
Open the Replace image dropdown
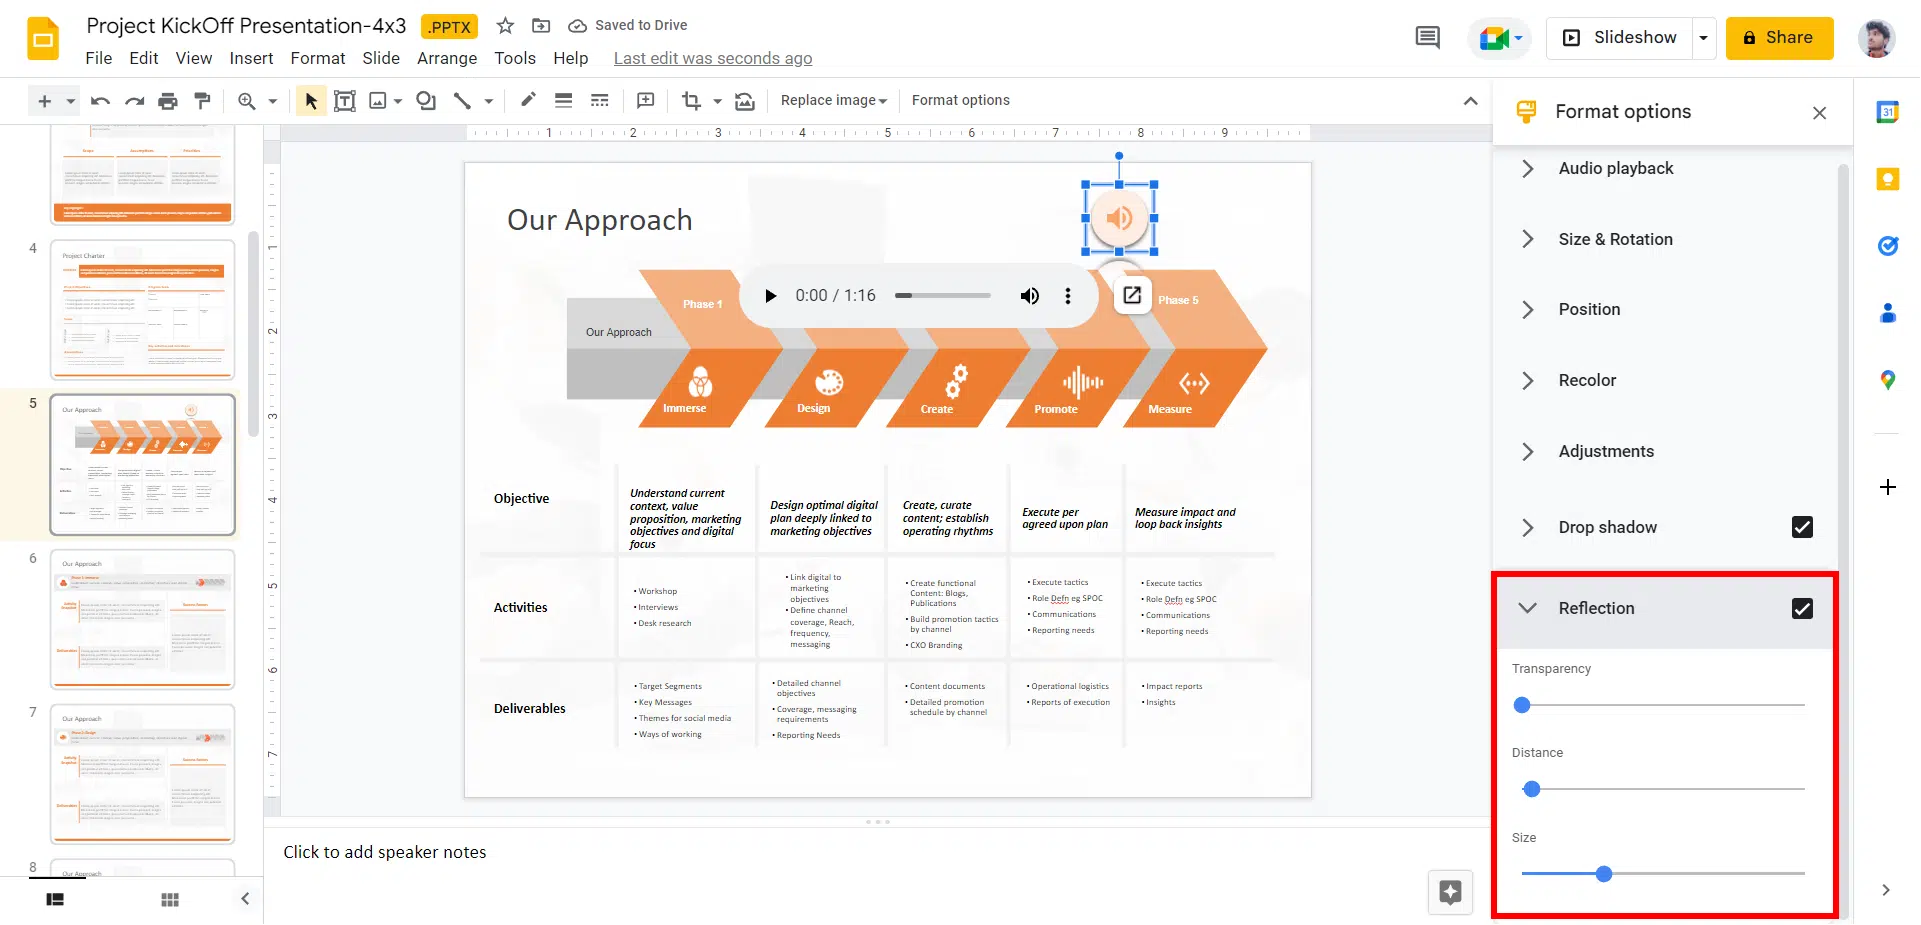coord(834,101)
